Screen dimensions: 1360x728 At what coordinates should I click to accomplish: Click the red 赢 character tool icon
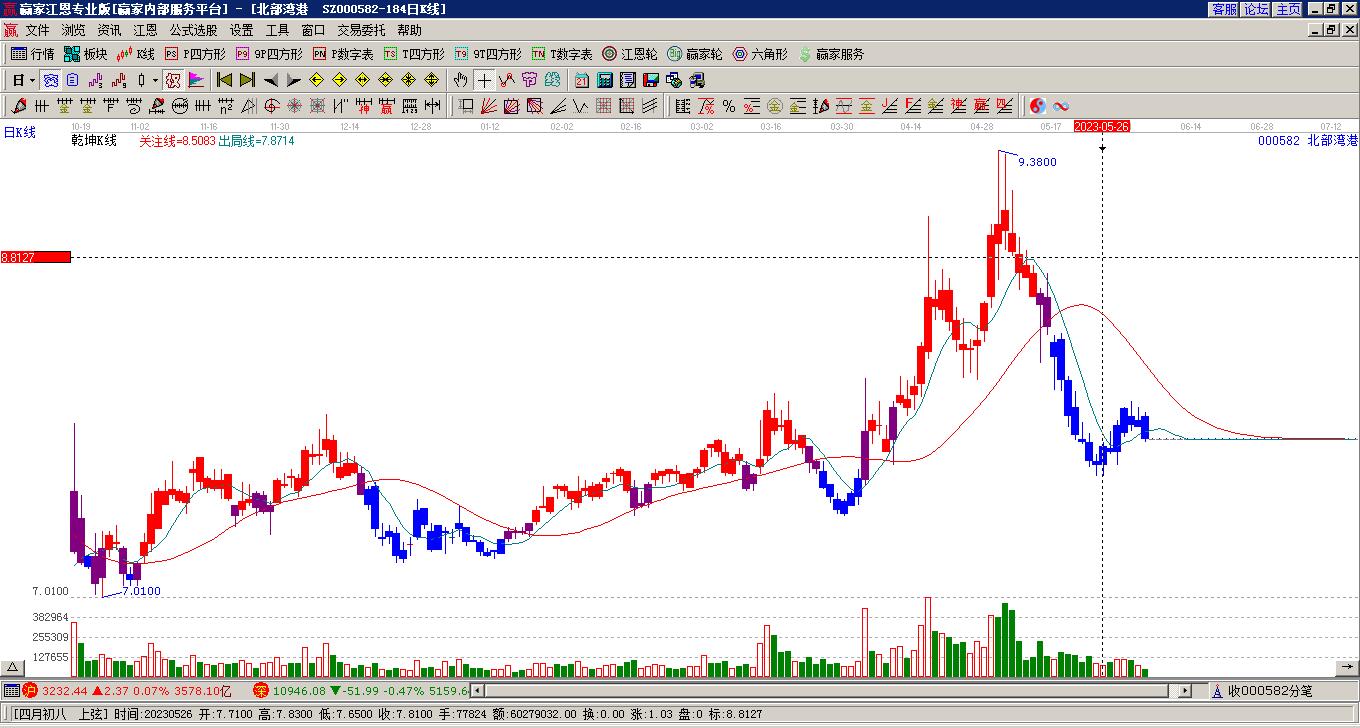(x=386, y=106)
